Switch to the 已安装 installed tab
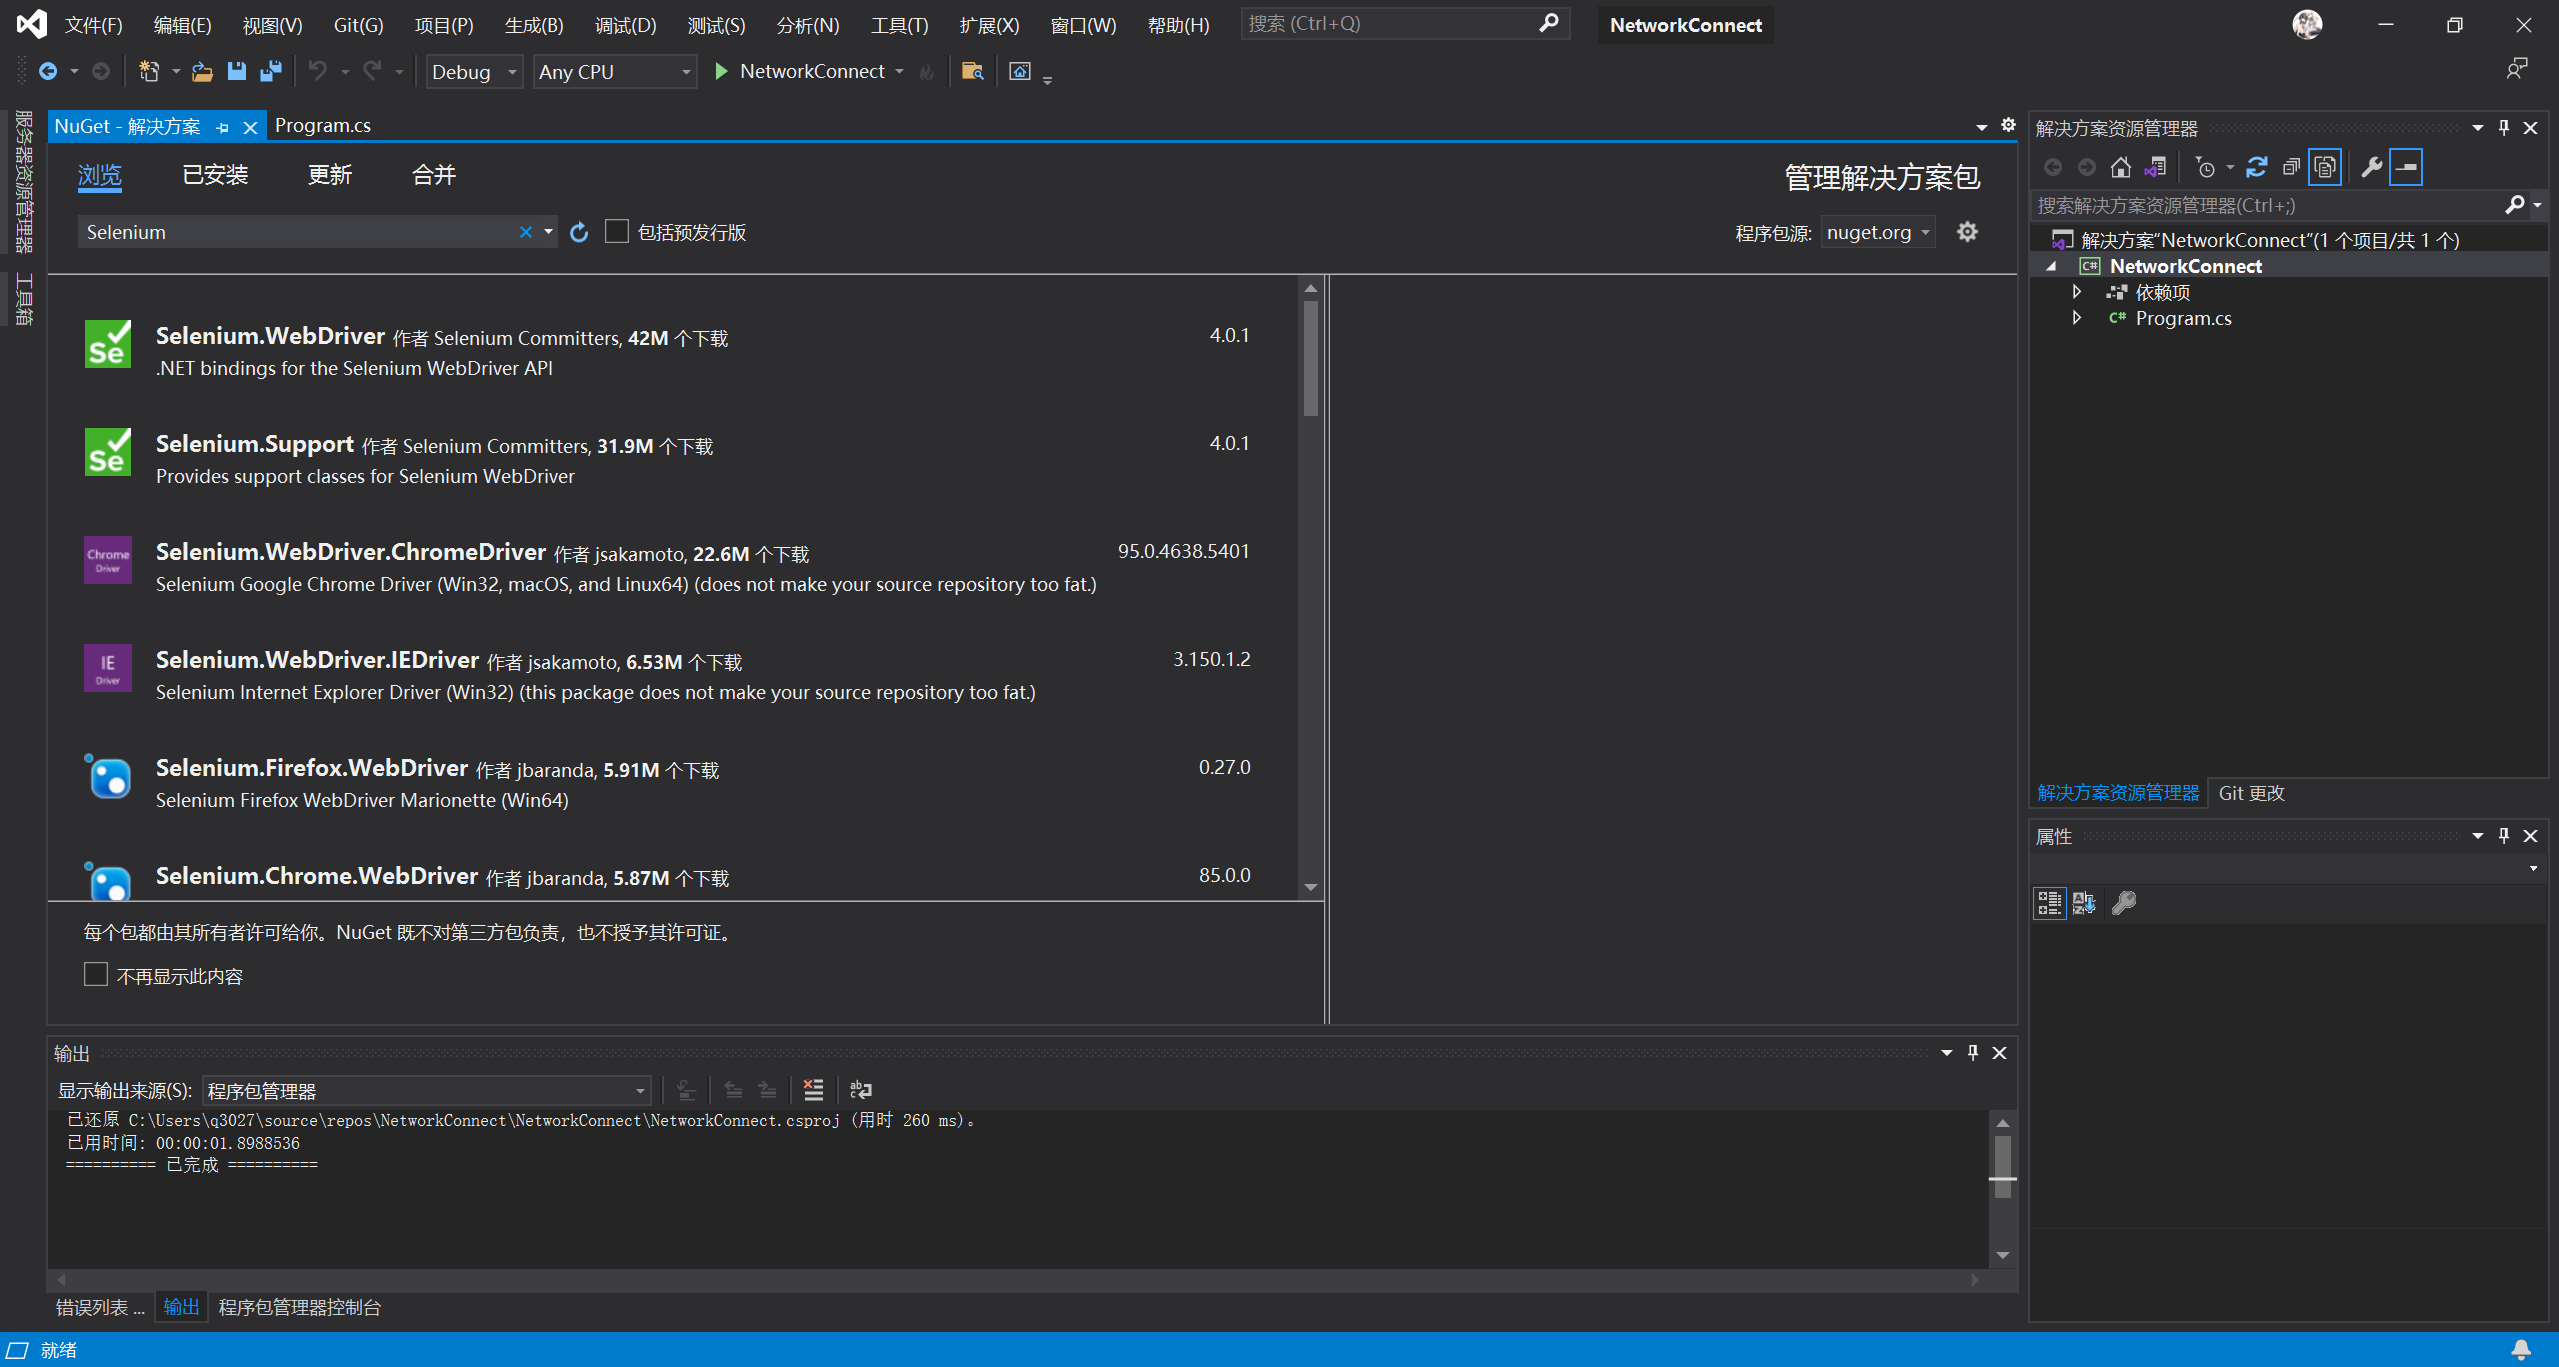 pyautogui.click(x=215, y=175)
